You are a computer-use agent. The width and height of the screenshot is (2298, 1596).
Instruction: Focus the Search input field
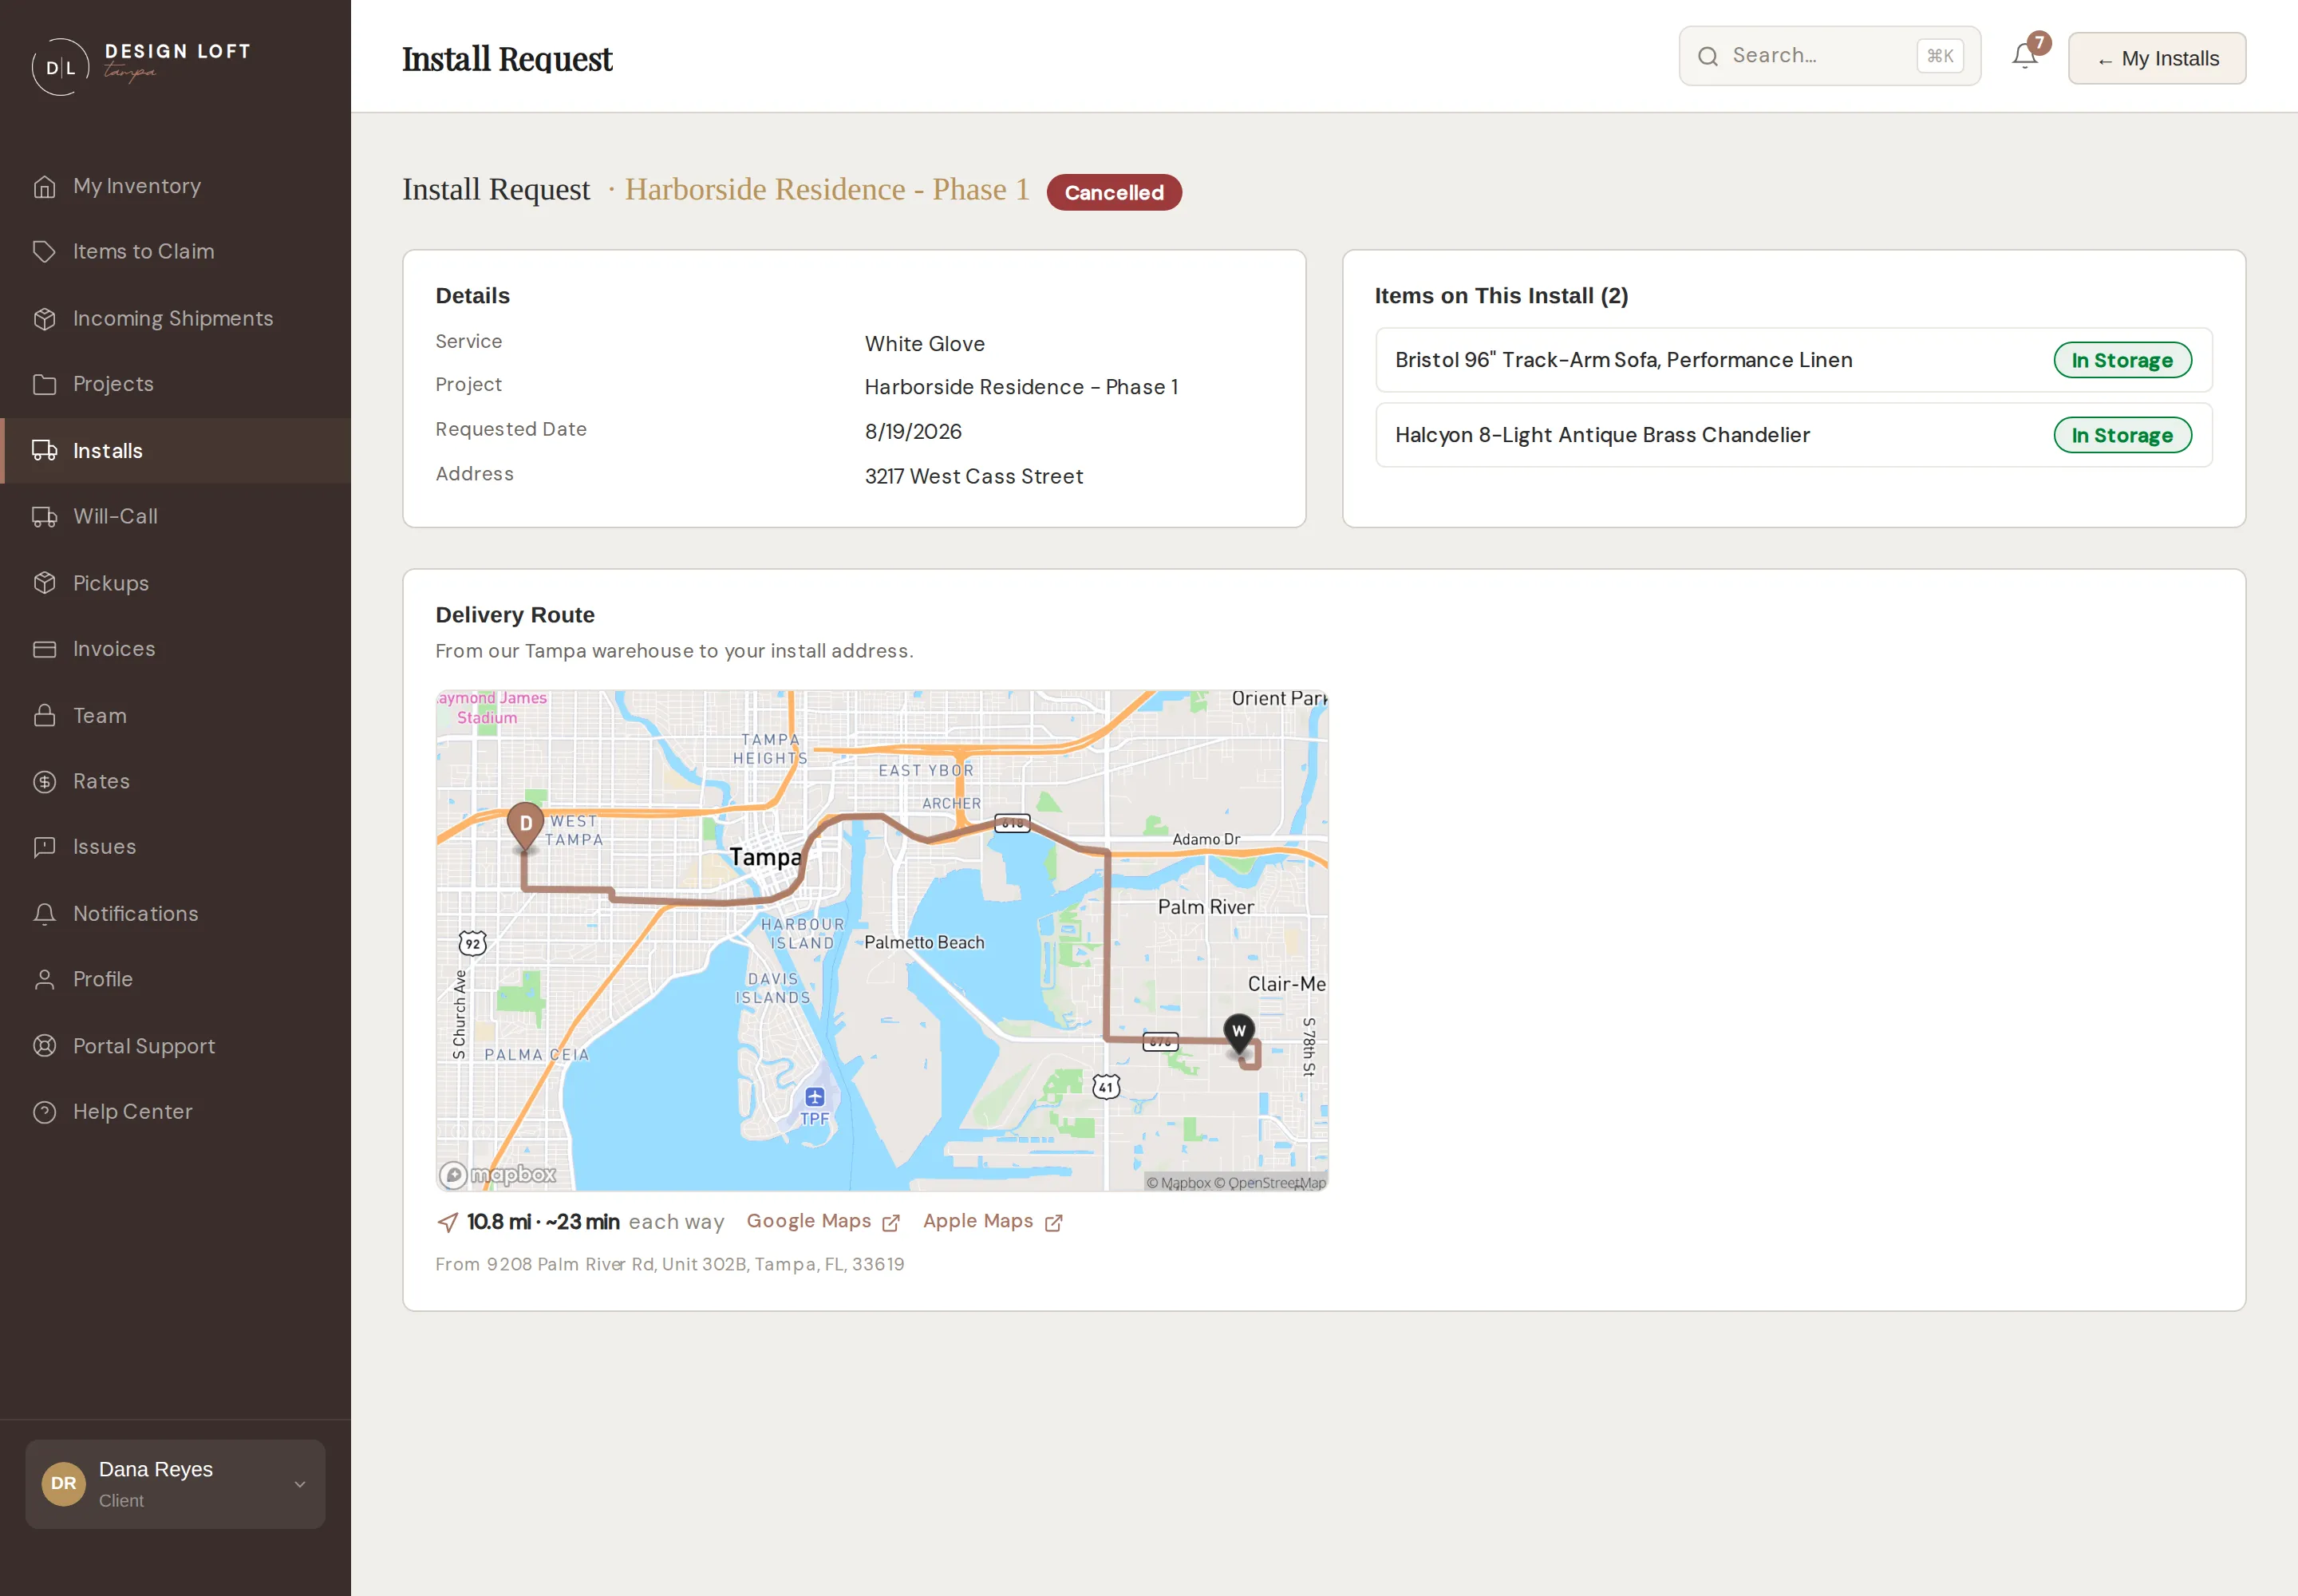point(1829,56)
